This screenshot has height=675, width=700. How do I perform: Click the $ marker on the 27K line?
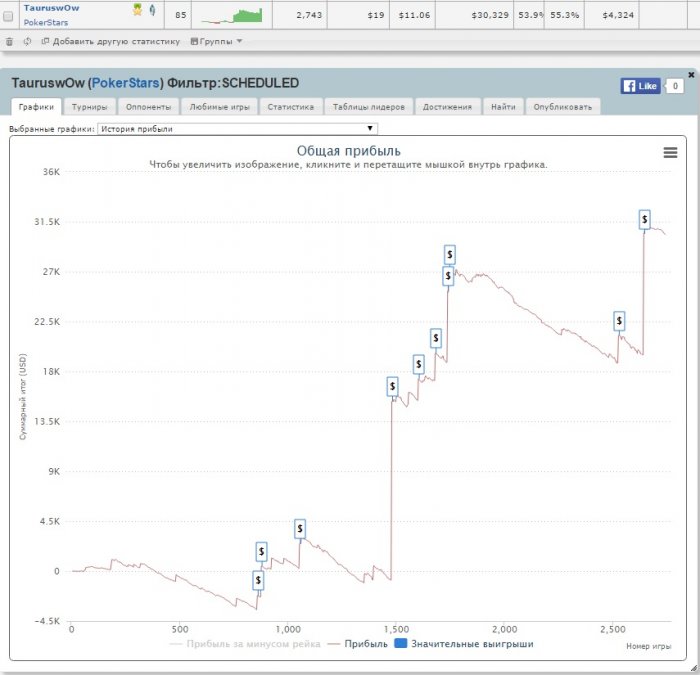click(448, 276)
